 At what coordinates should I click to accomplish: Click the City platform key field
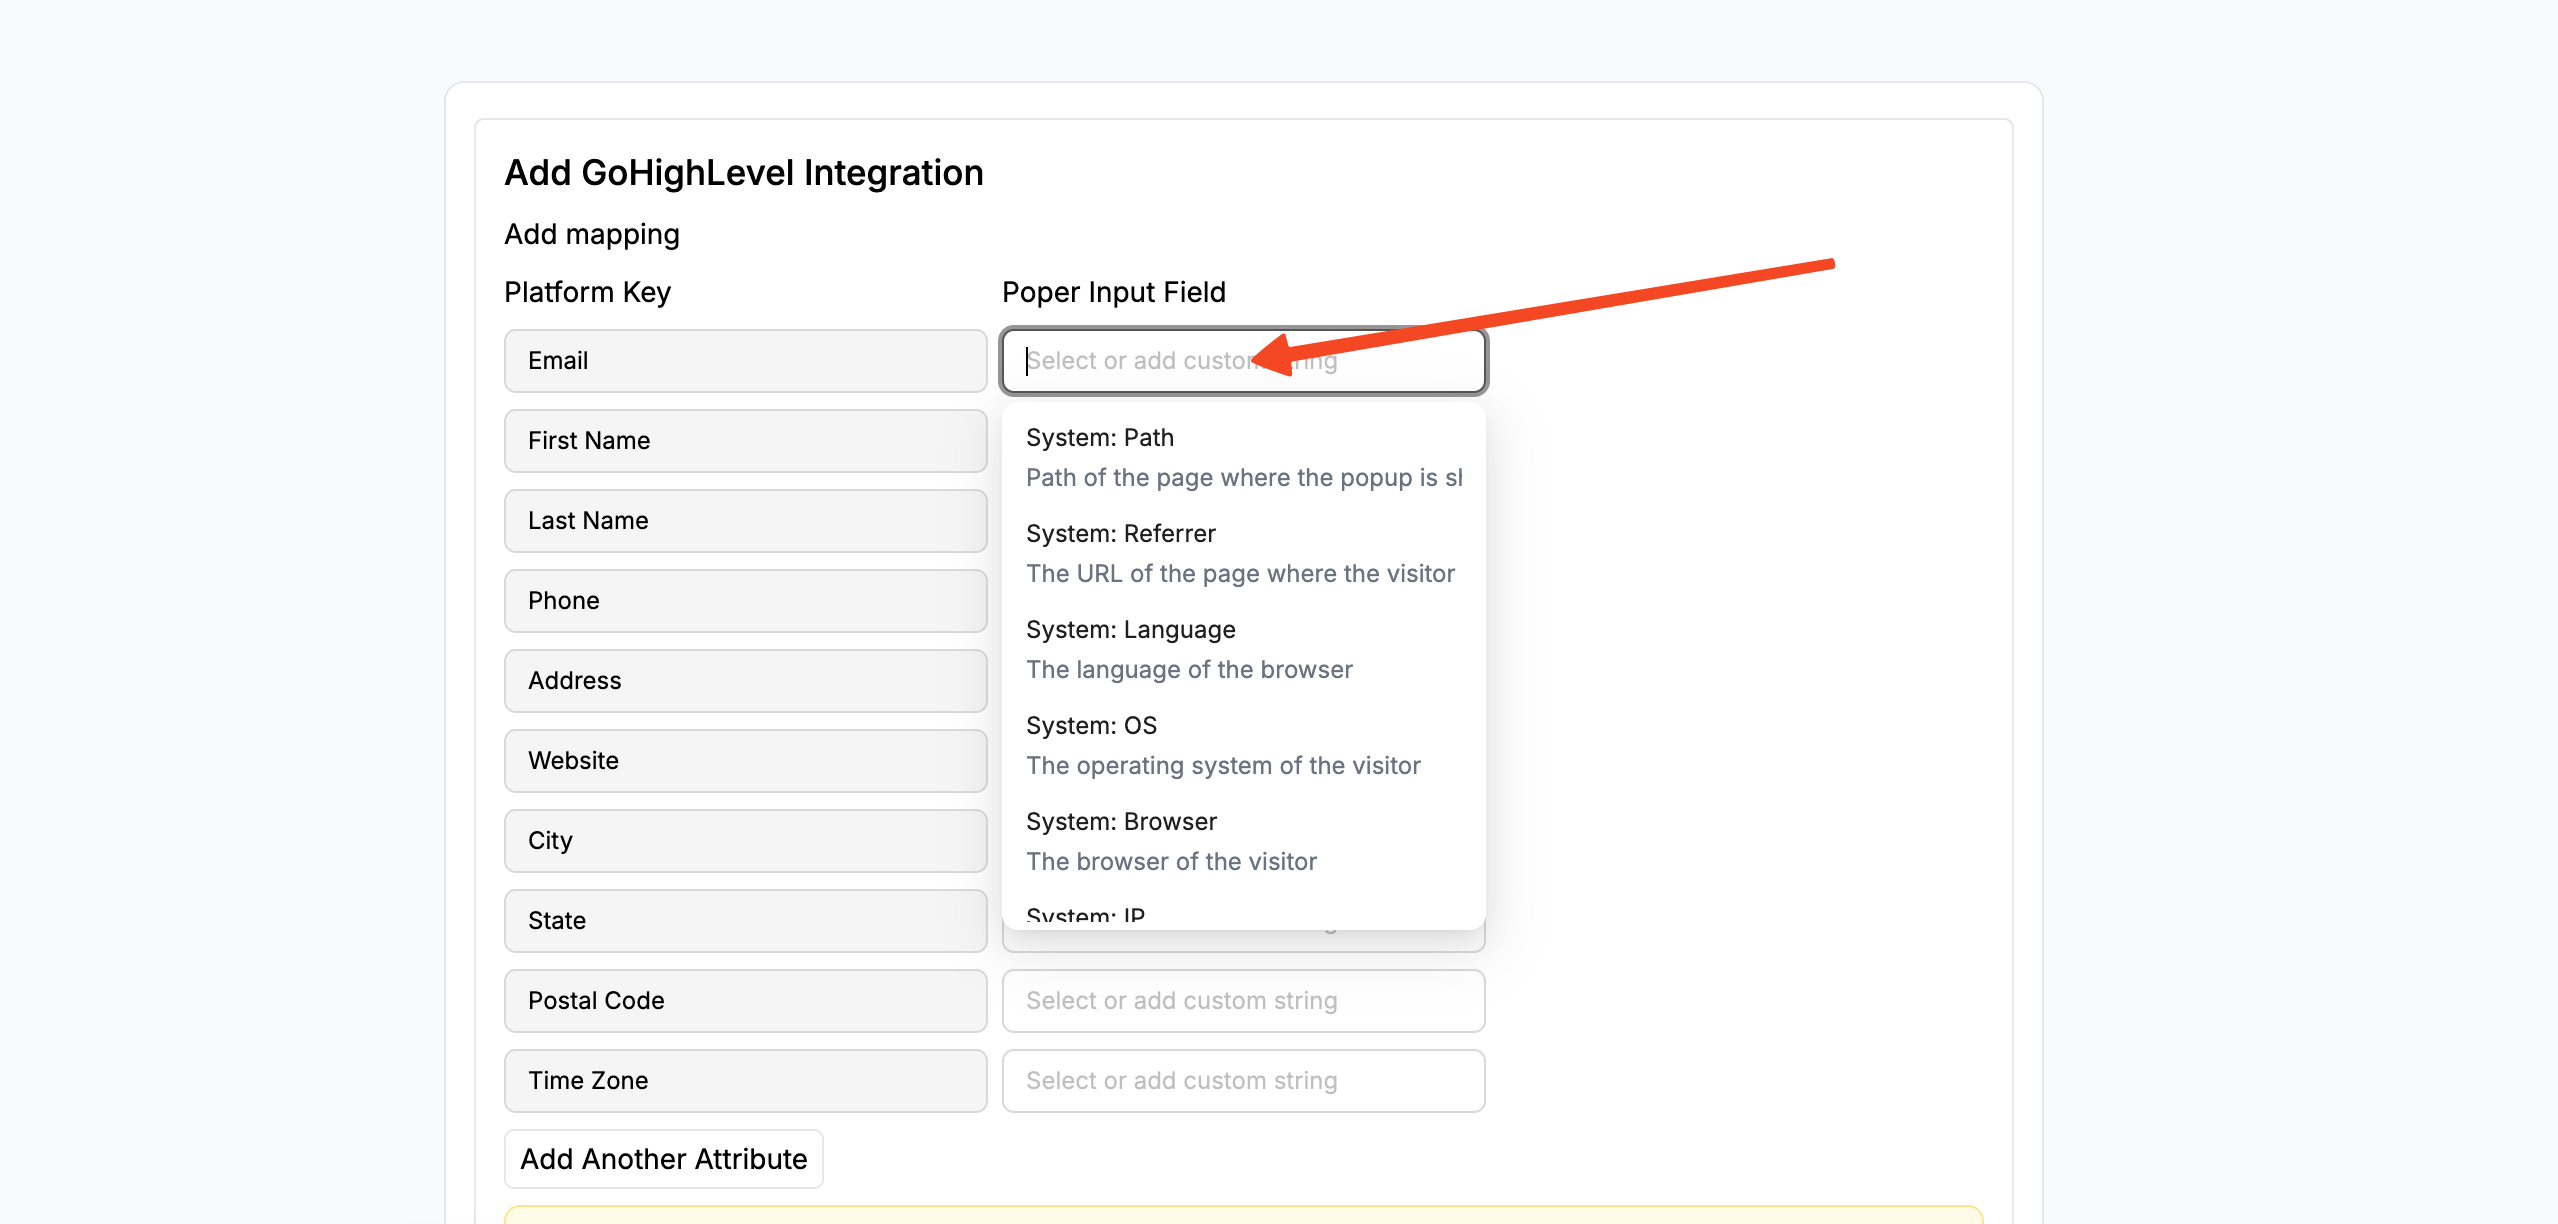(x=746, y=841)
